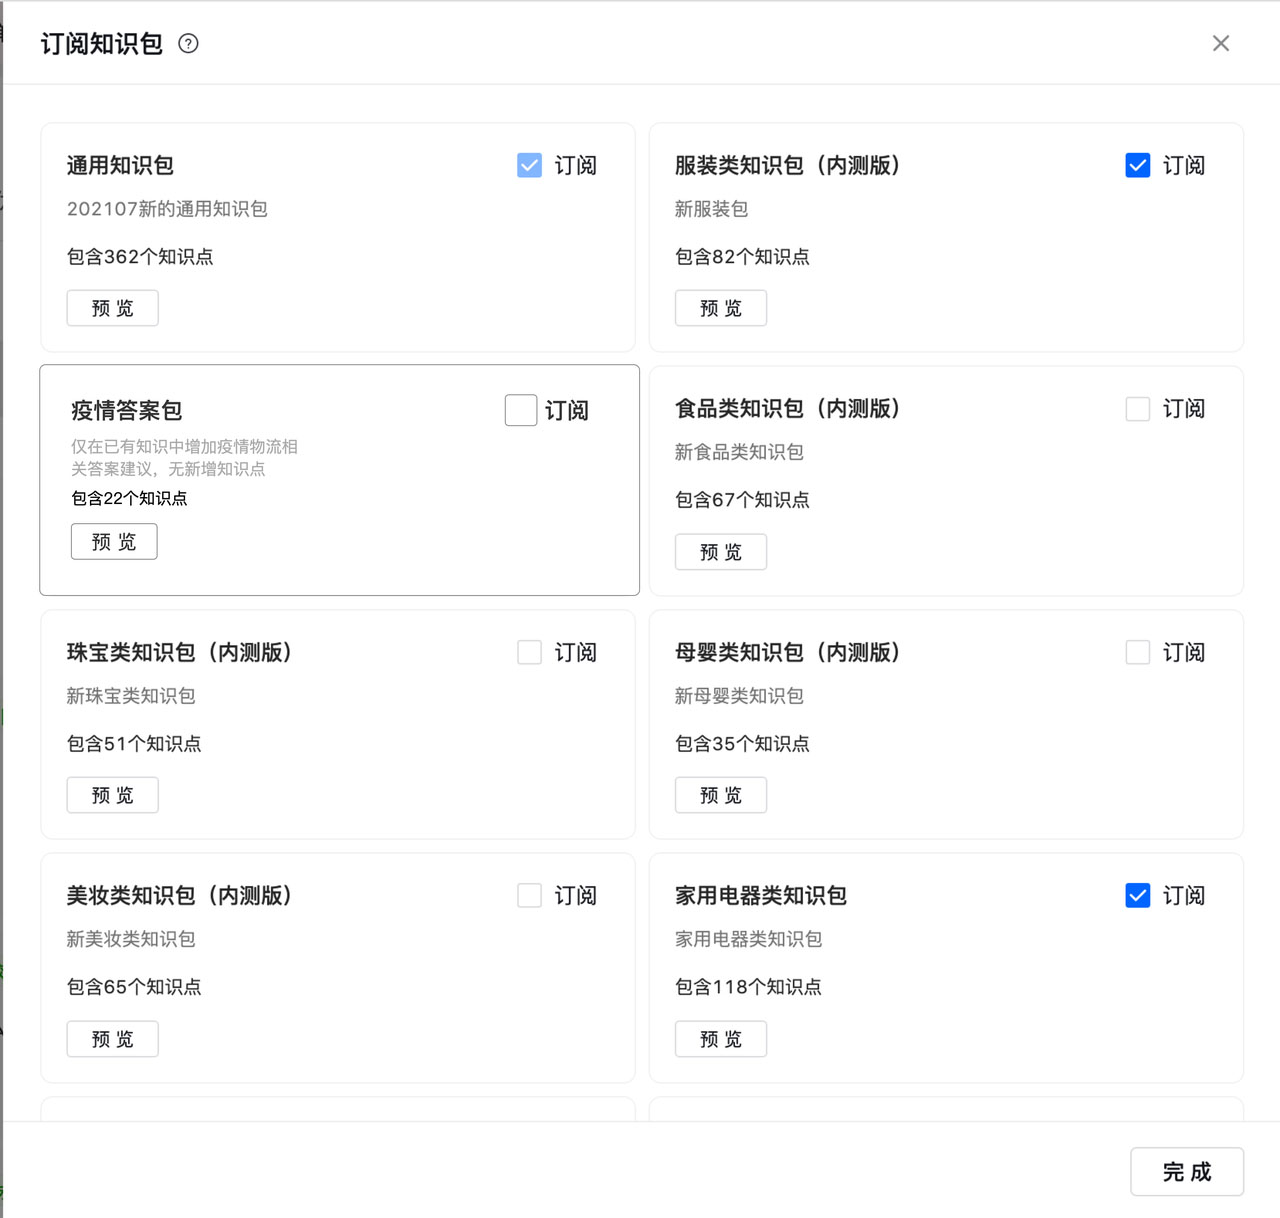Preview the 食品类知识包
The height and width of the screenshot is (1218, 1280).
(x=721, y=552)
